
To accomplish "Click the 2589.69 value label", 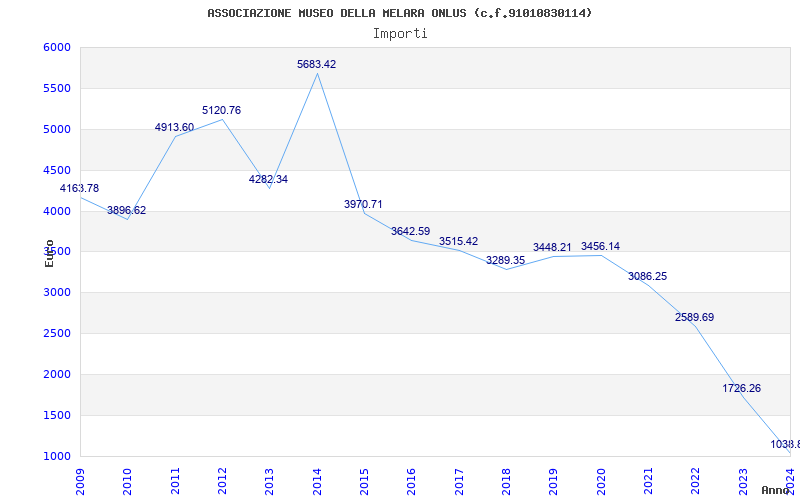I will 694,317.
